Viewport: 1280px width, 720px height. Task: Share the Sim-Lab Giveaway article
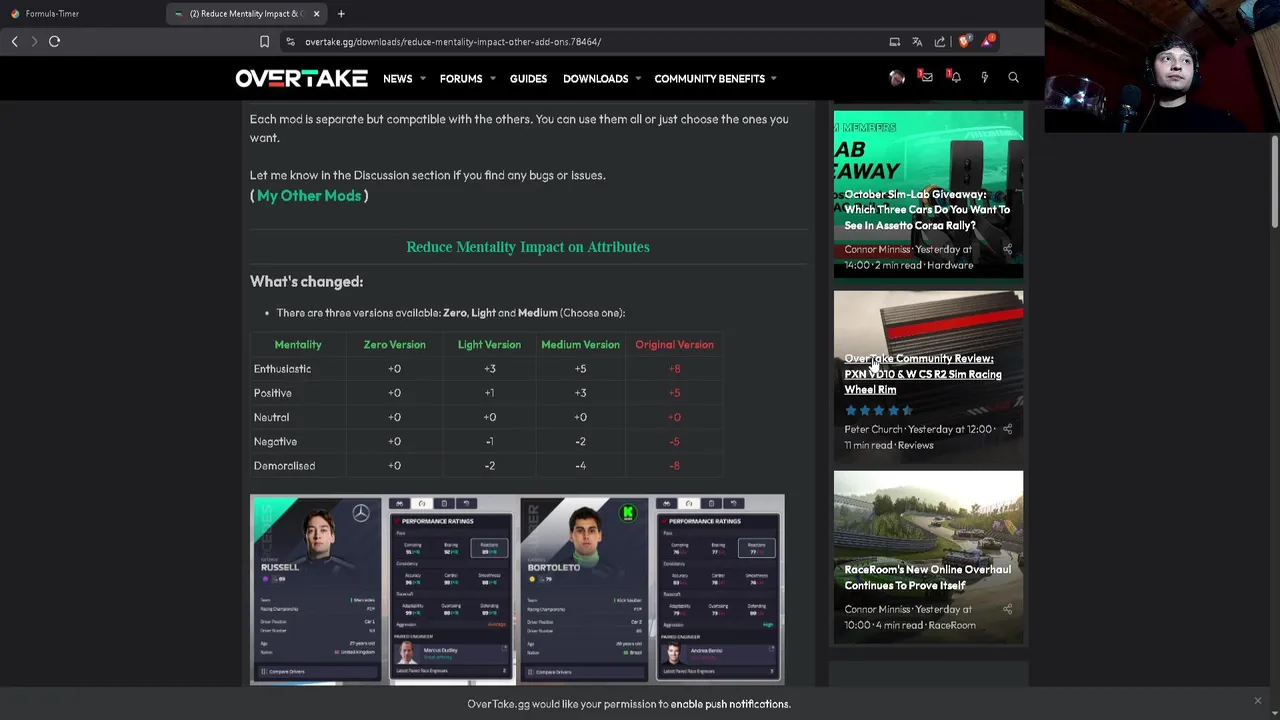coord(1007,249)
